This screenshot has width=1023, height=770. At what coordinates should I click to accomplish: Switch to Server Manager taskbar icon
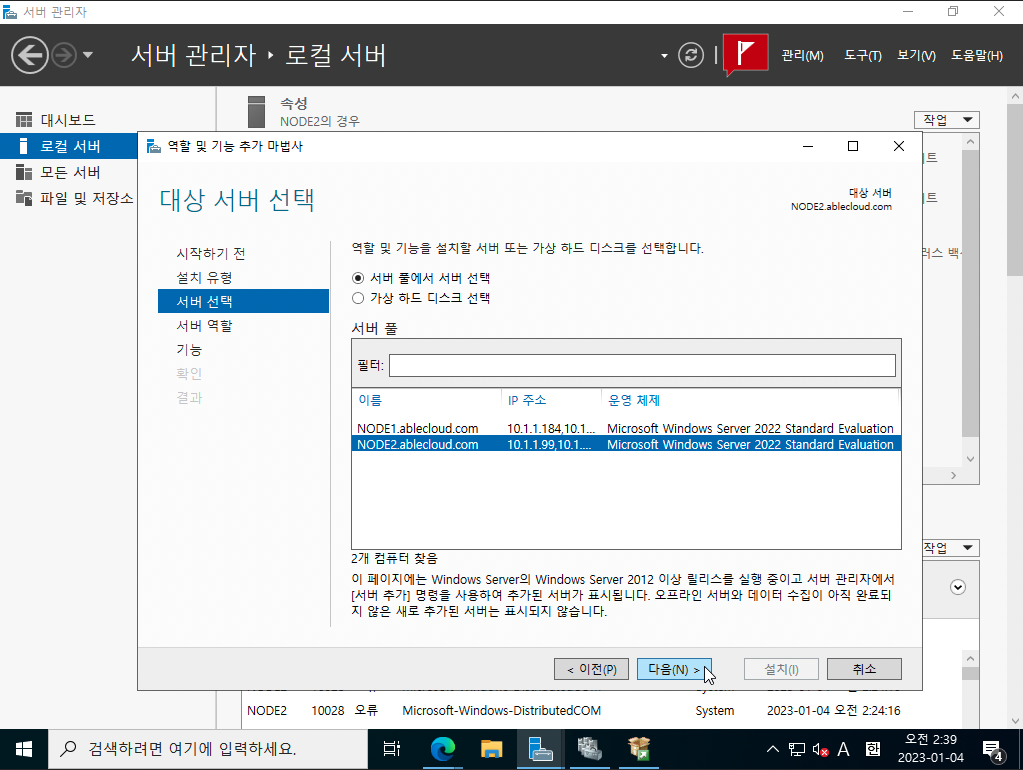coord(541,749)
